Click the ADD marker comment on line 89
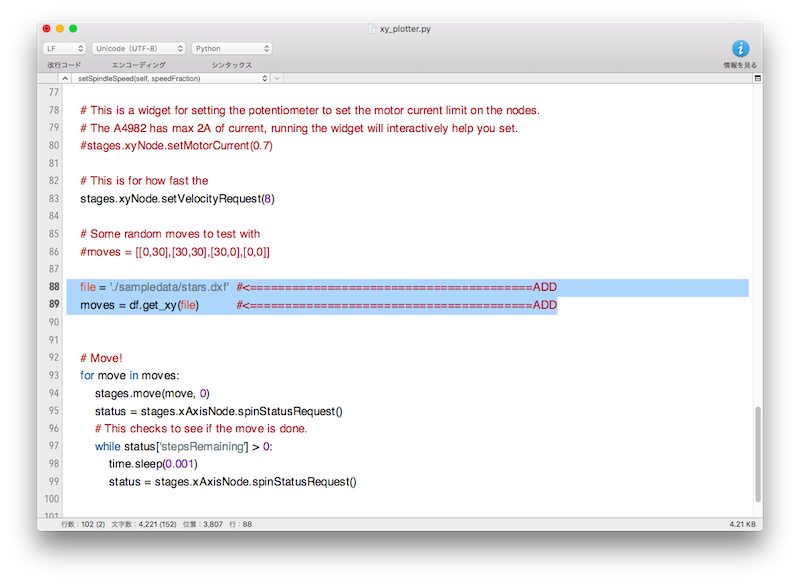The image size is (800, 584). [396, 305]
